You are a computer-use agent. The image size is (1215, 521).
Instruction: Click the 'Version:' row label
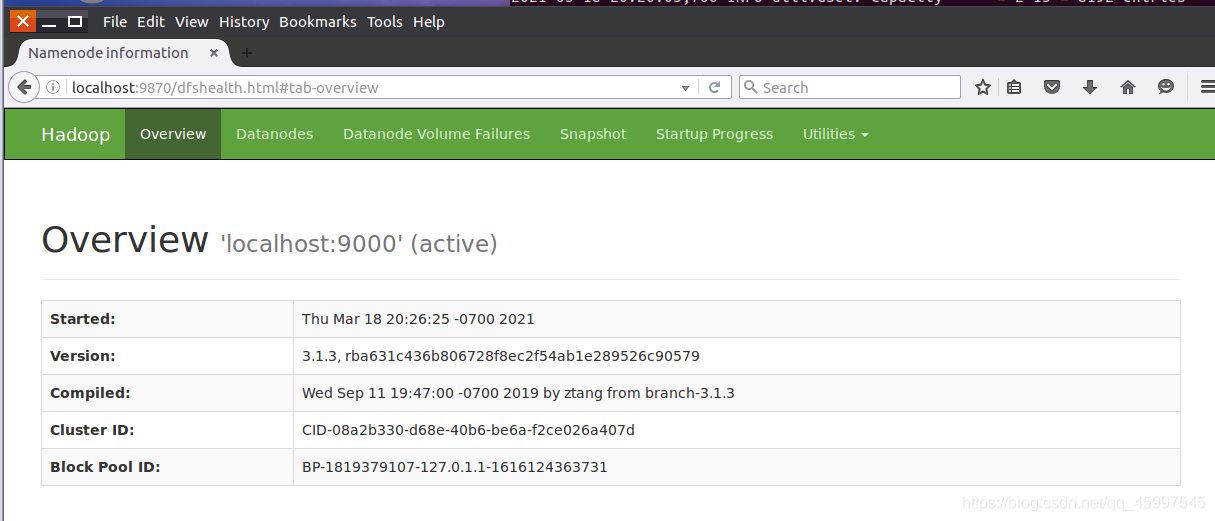[83, 356]
